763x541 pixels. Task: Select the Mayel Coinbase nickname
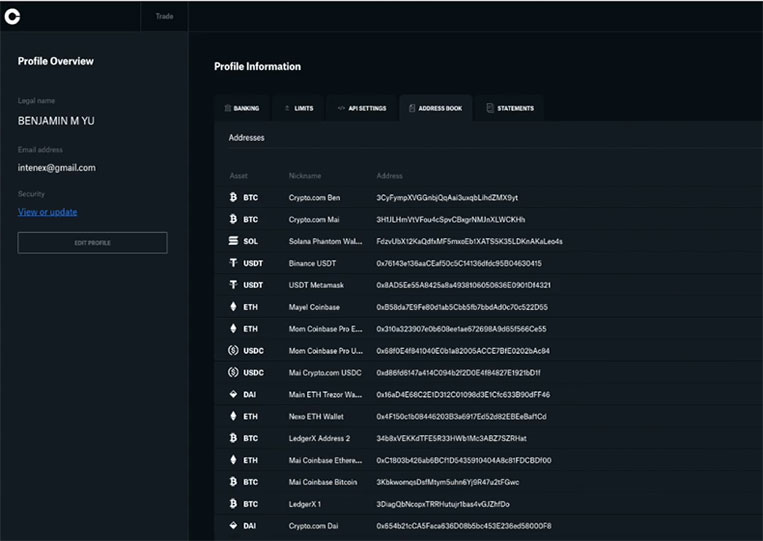(x=314, y=307)
